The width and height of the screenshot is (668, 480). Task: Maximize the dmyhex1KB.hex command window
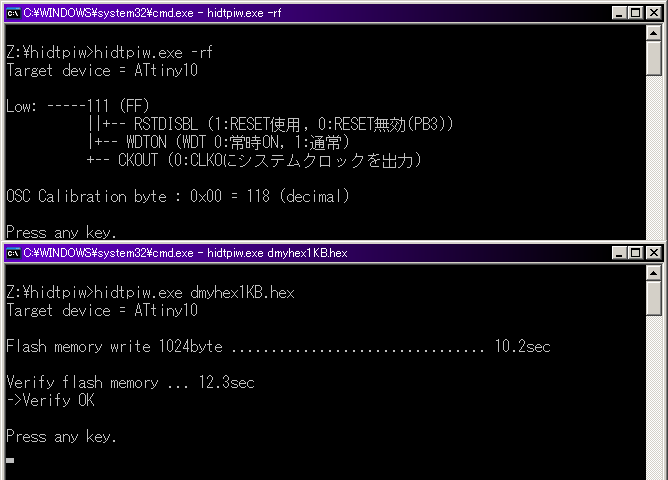(635, 253)
